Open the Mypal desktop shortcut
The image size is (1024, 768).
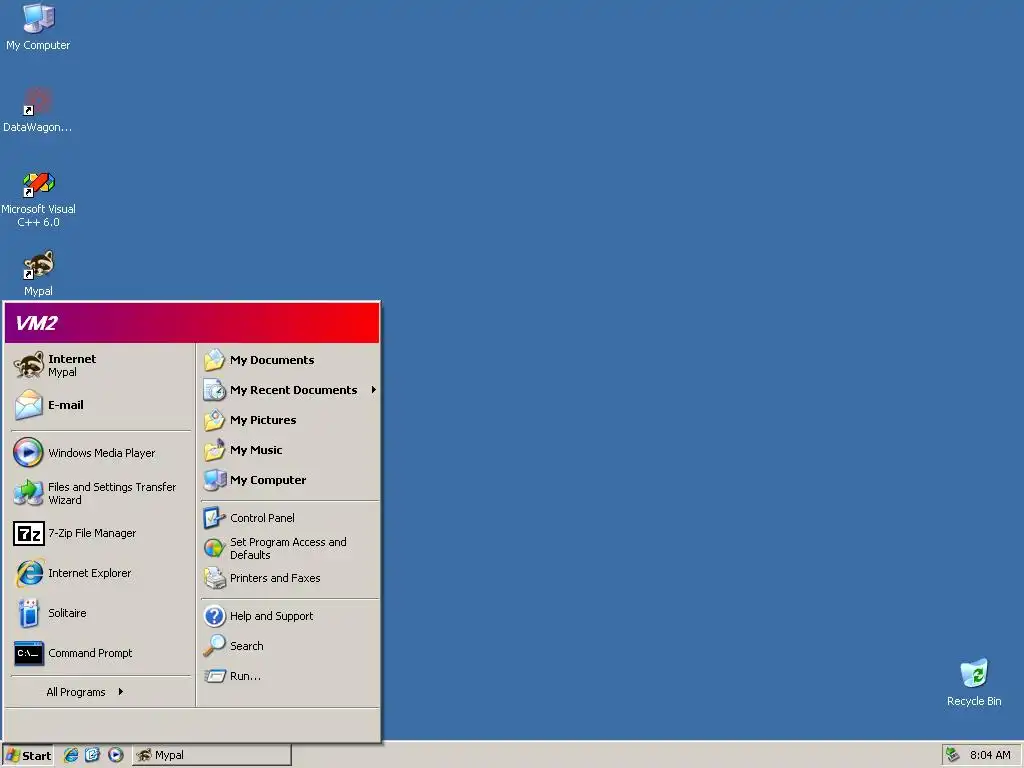pos(38,273)
